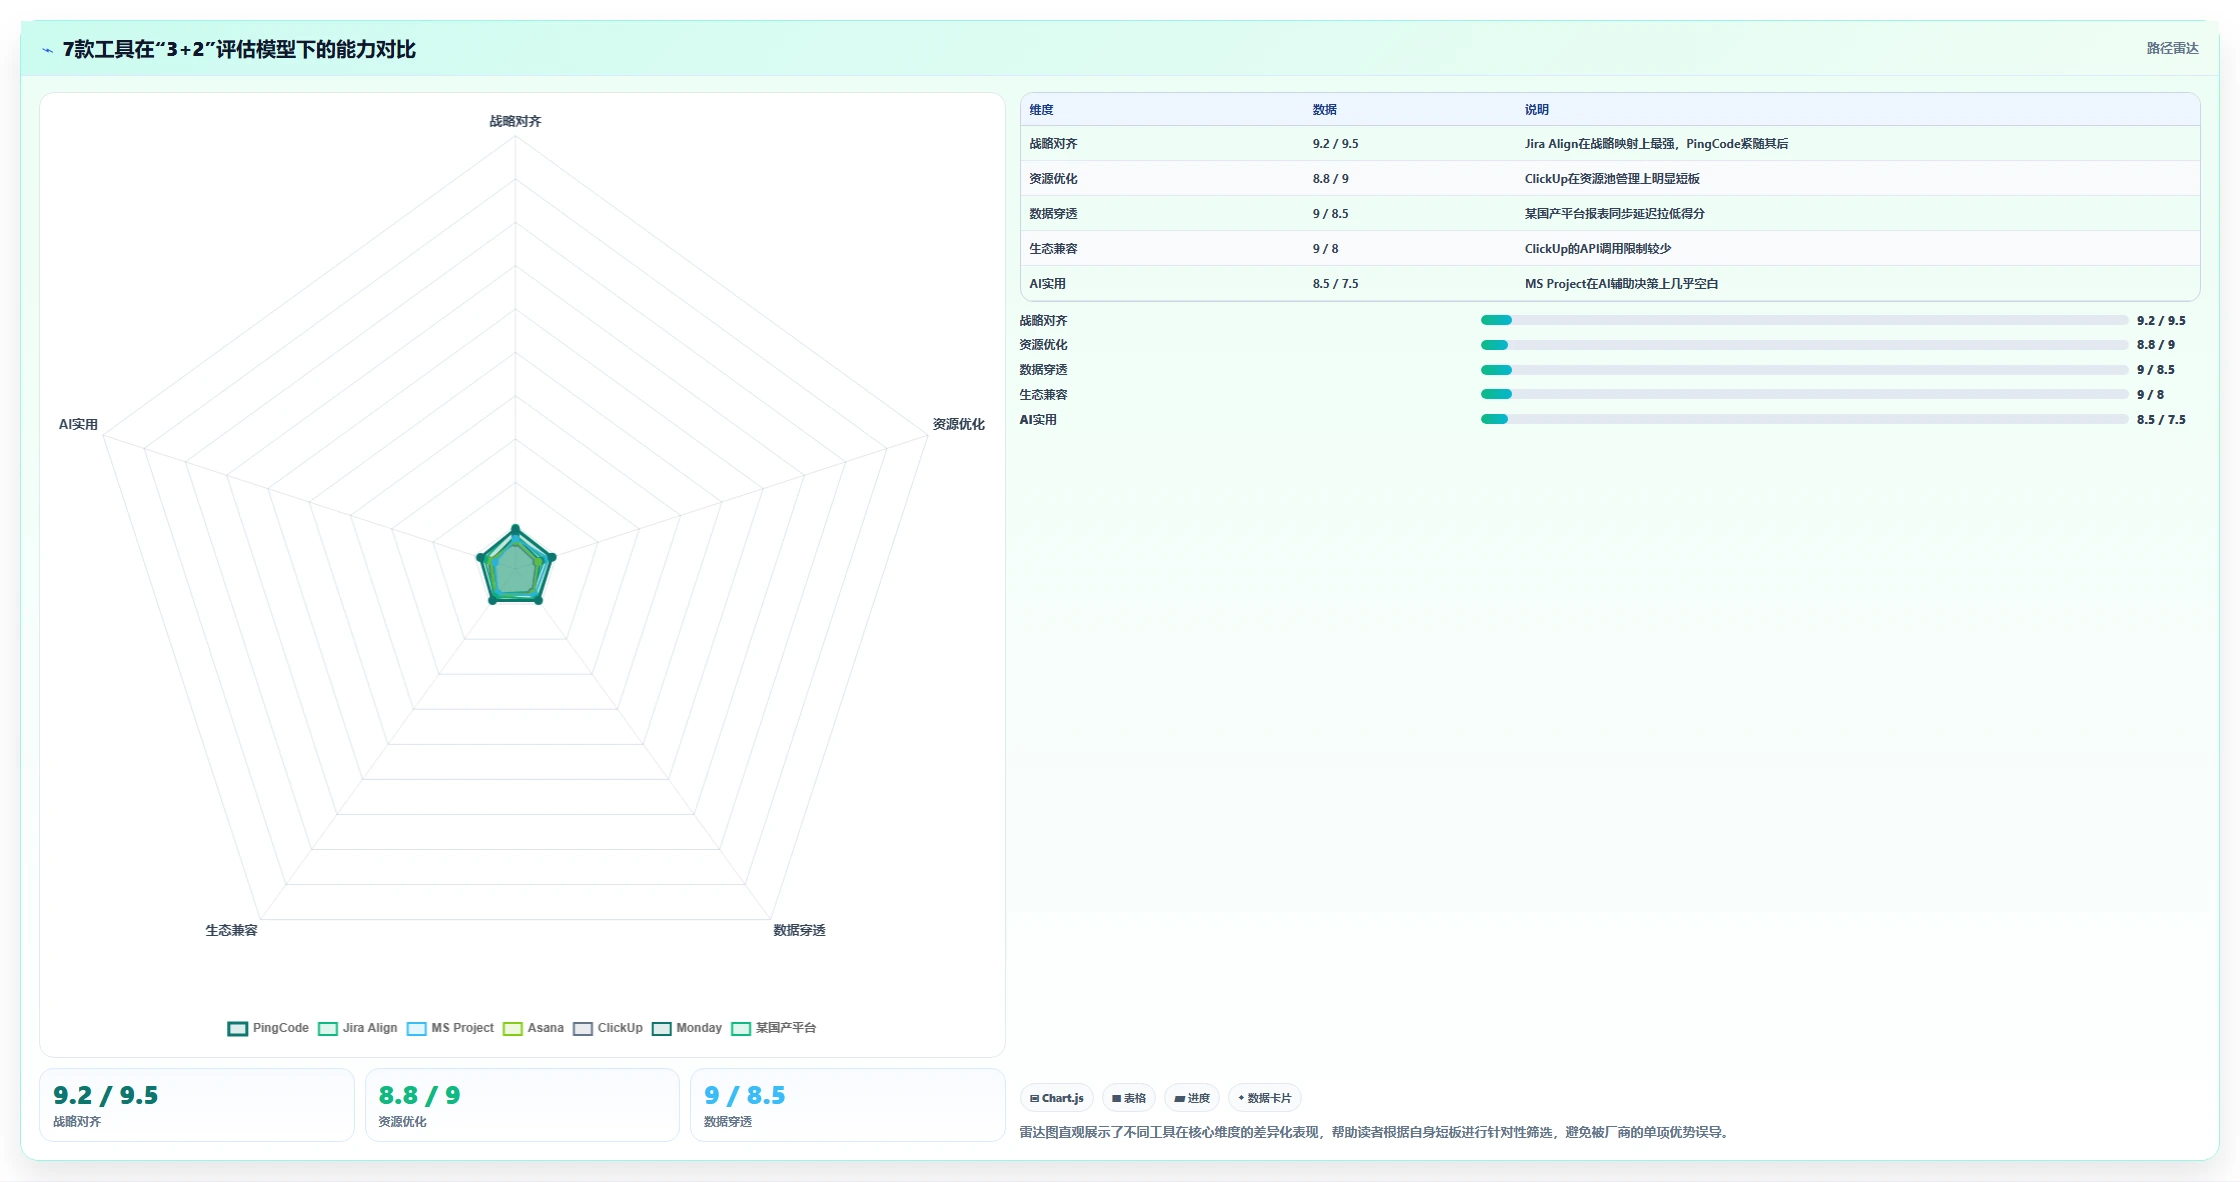
Task: Click the 数据卡片 tag
Action: pyautogui.click(x=1264, y=1098)
